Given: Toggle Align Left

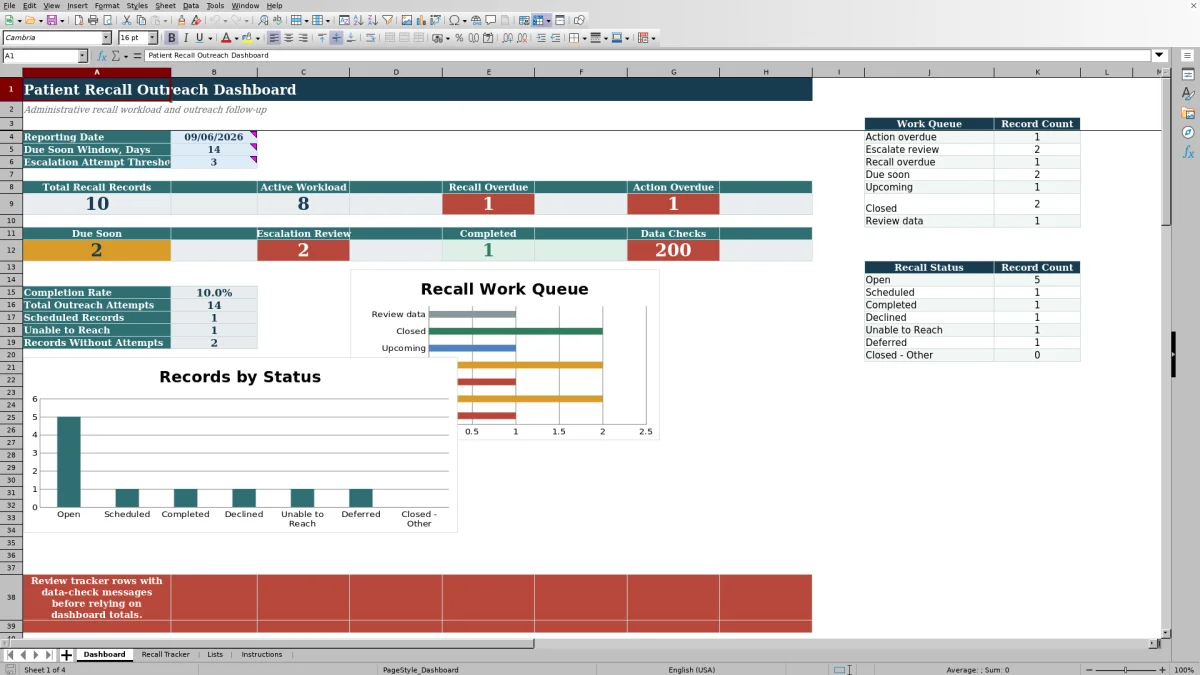Looking at the screenshot, I should (x=273, y=38).
